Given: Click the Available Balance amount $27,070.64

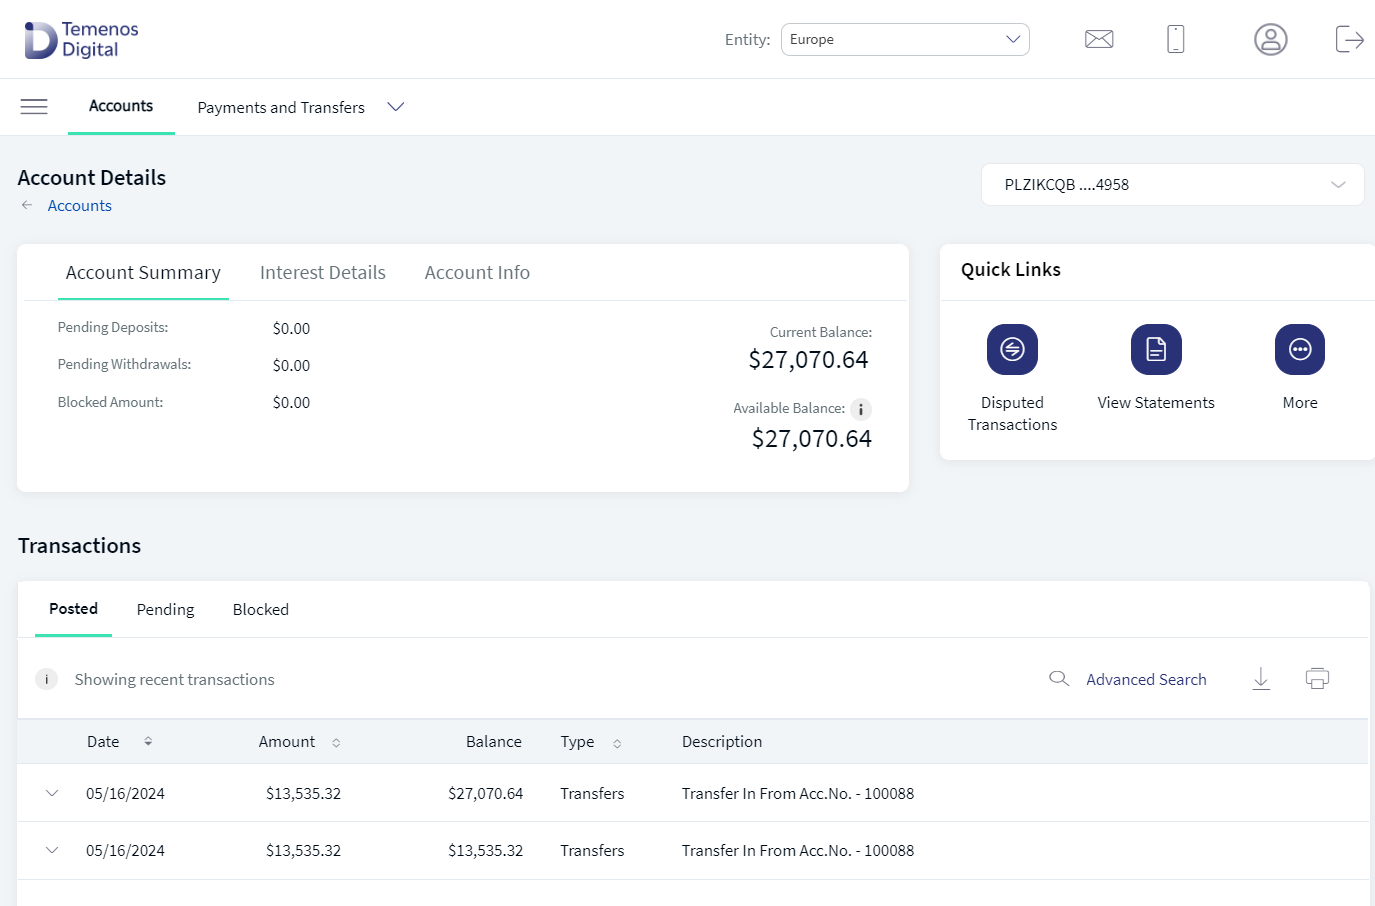Looking at the screenshot, I should pos(811,439).
